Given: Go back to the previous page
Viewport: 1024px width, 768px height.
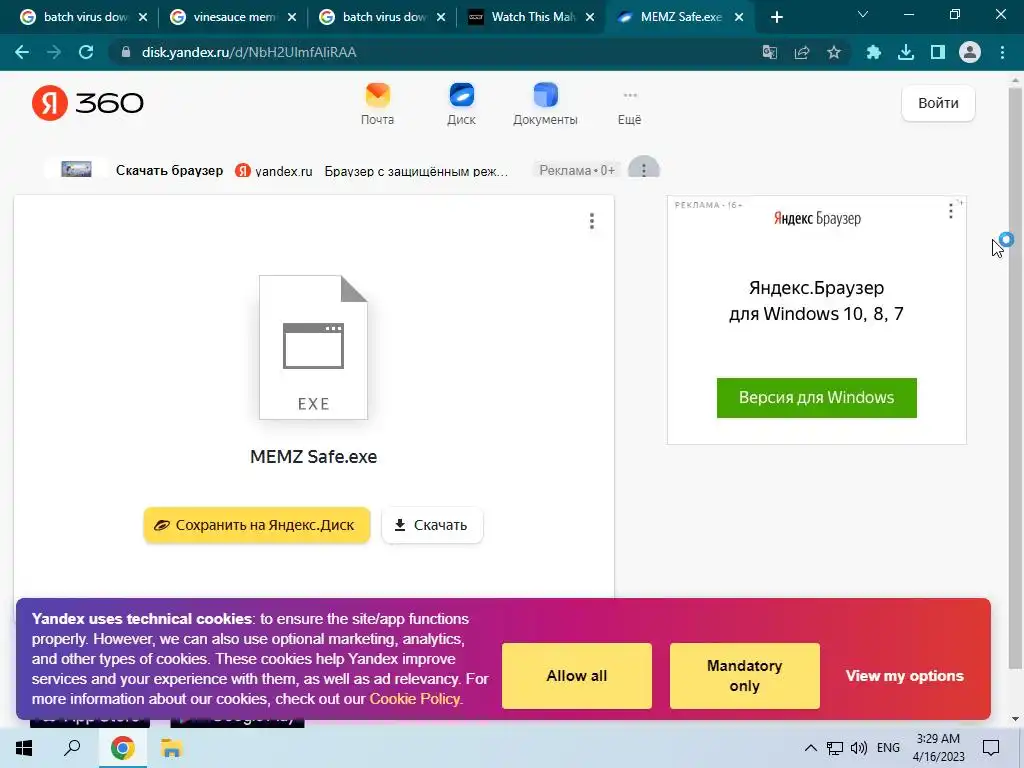Looking at the screenshot, I should pyautogui.click(x=22, y=52).
